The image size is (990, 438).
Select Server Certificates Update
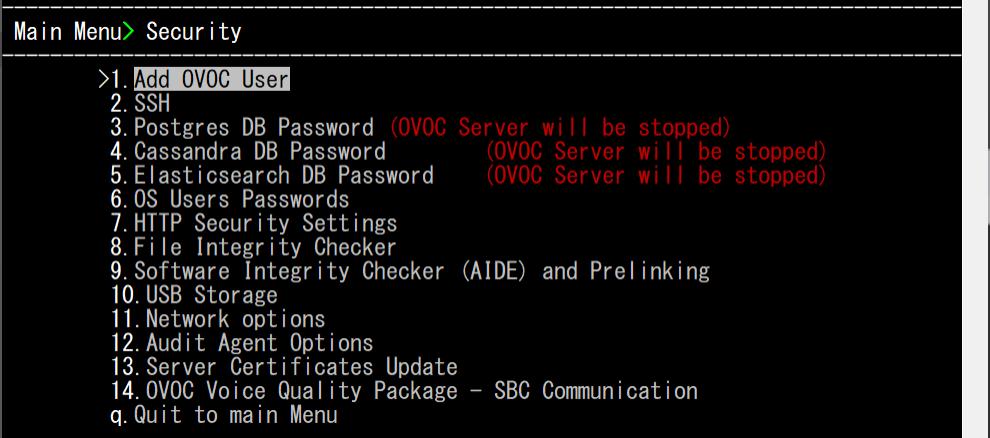(301, 367)
